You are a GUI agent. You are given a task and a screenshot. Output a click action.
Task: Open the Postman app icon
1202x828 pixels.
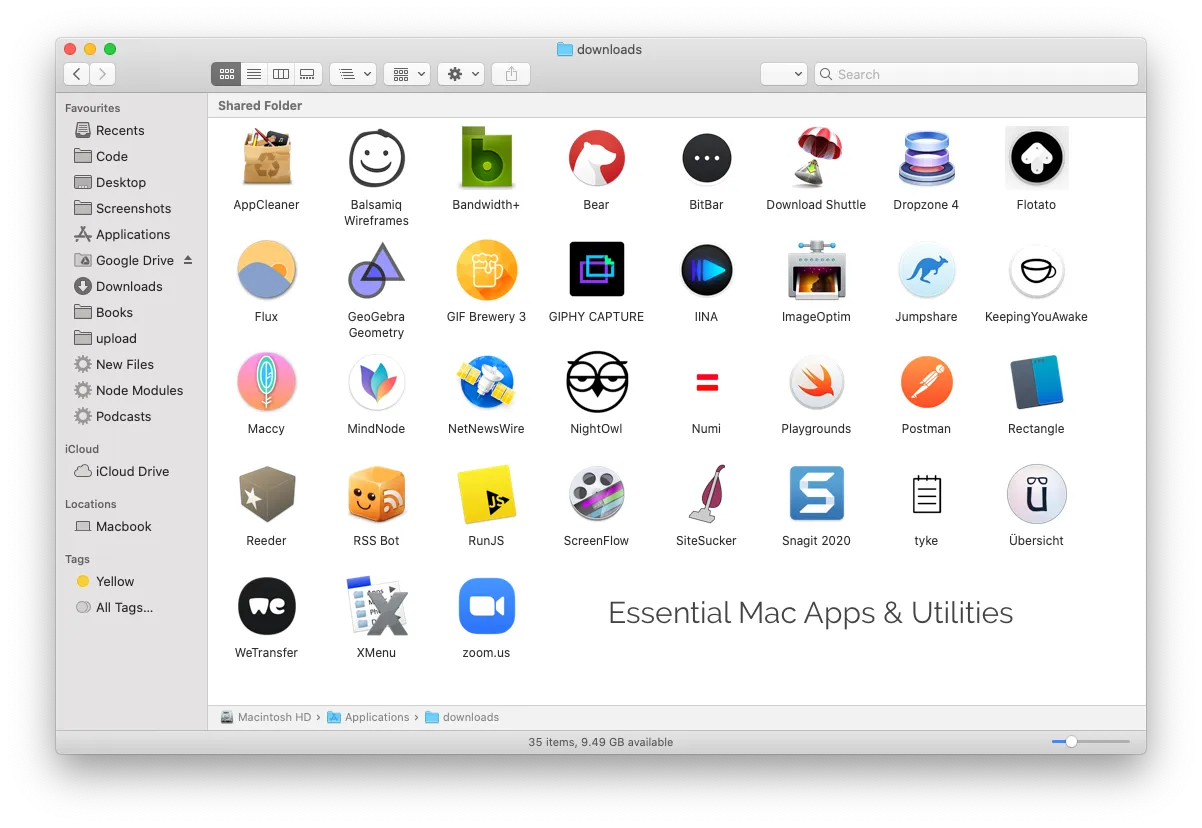click(926, 381)
